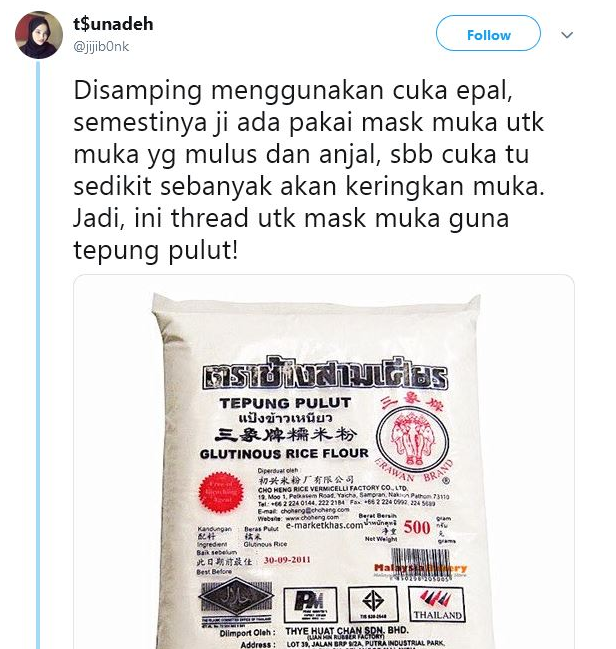Open the glutinous rice flour package photo
The width and height of the screenshot is (616, 649).
coord(324,462)
